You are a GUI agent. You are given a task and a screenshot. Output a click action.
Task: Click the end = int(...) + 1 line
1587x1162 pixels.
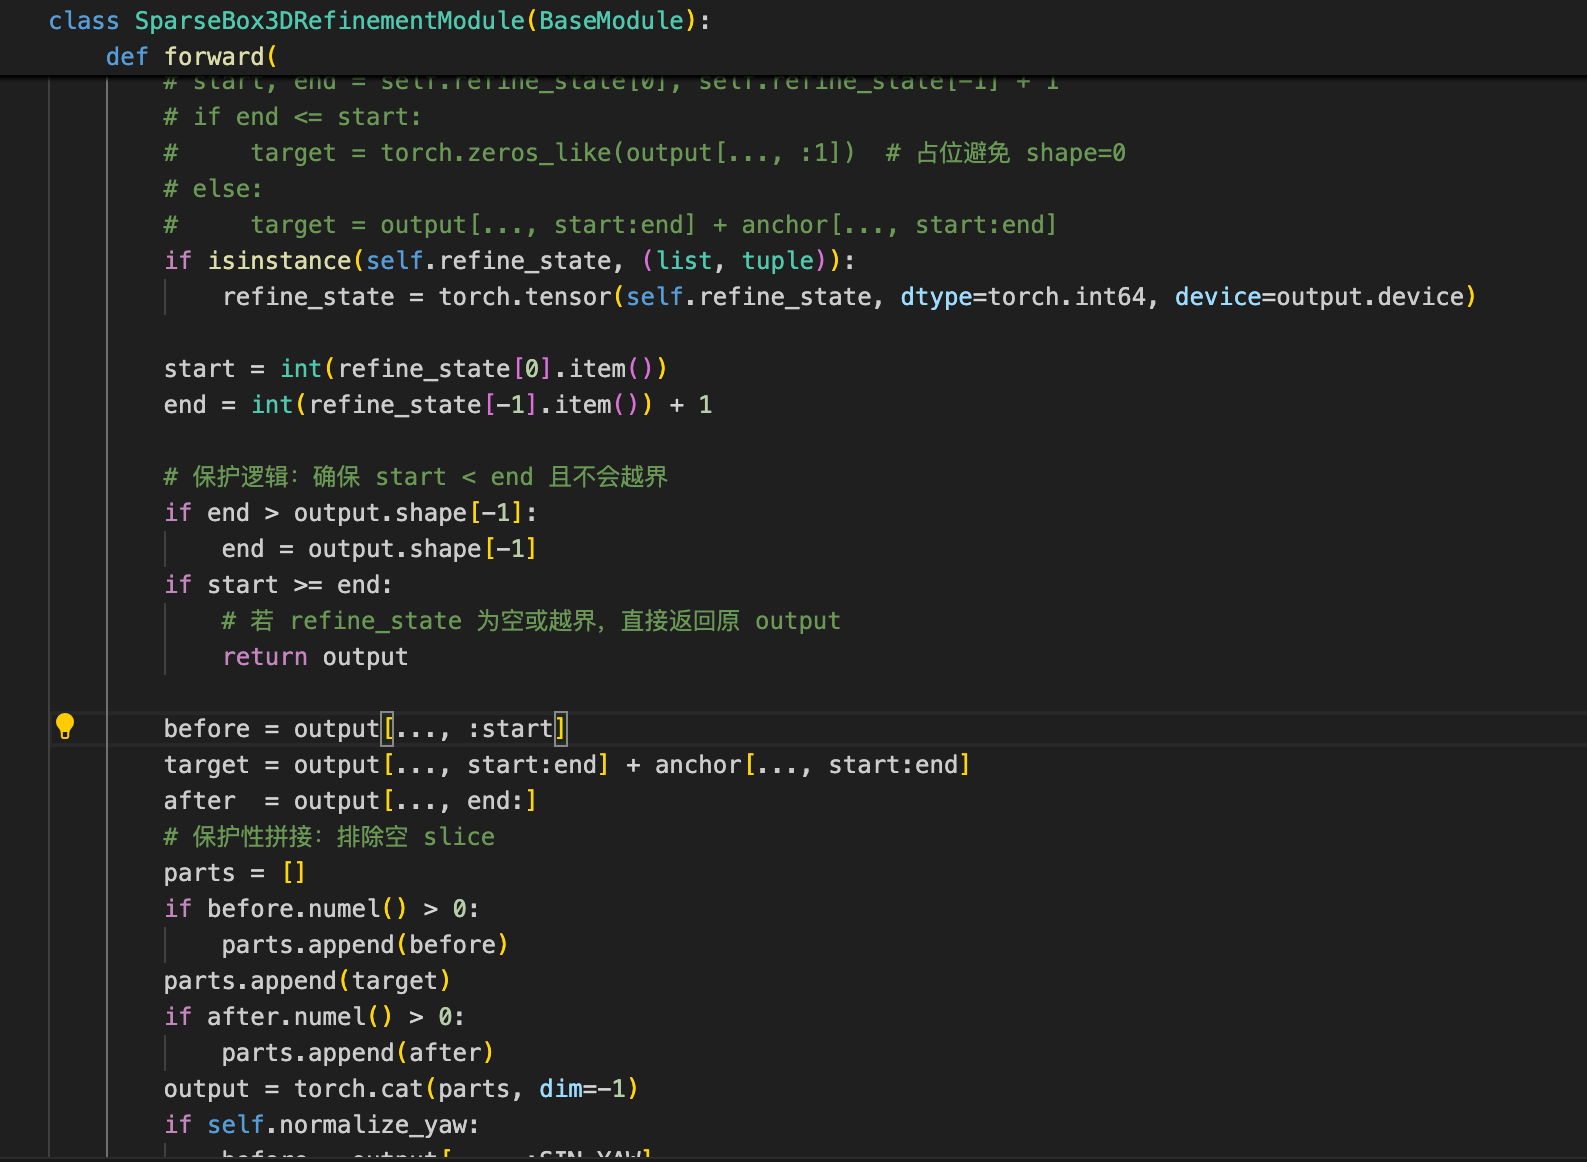click(437, 405)
